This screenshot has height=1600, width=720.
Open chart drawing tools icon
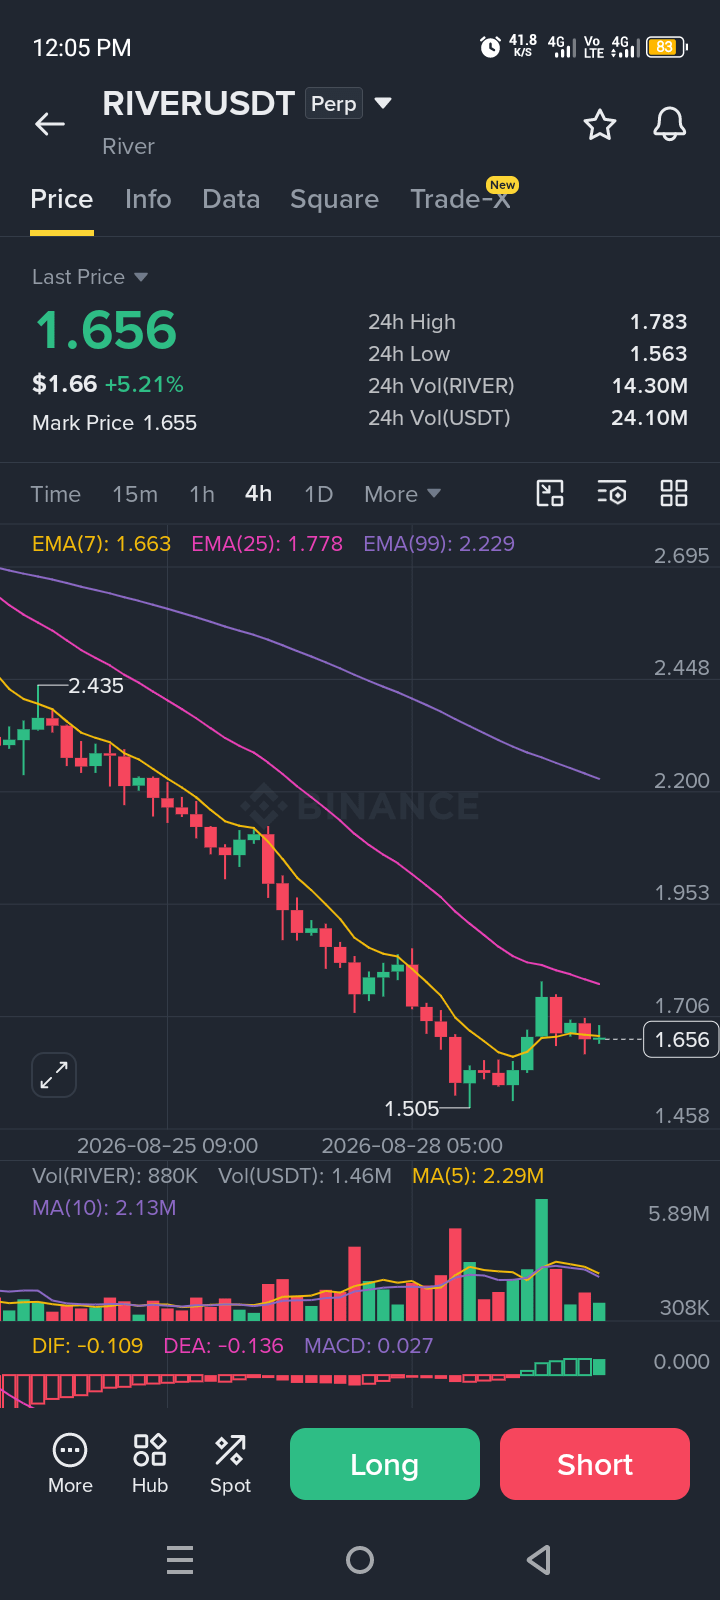point(550,493)
